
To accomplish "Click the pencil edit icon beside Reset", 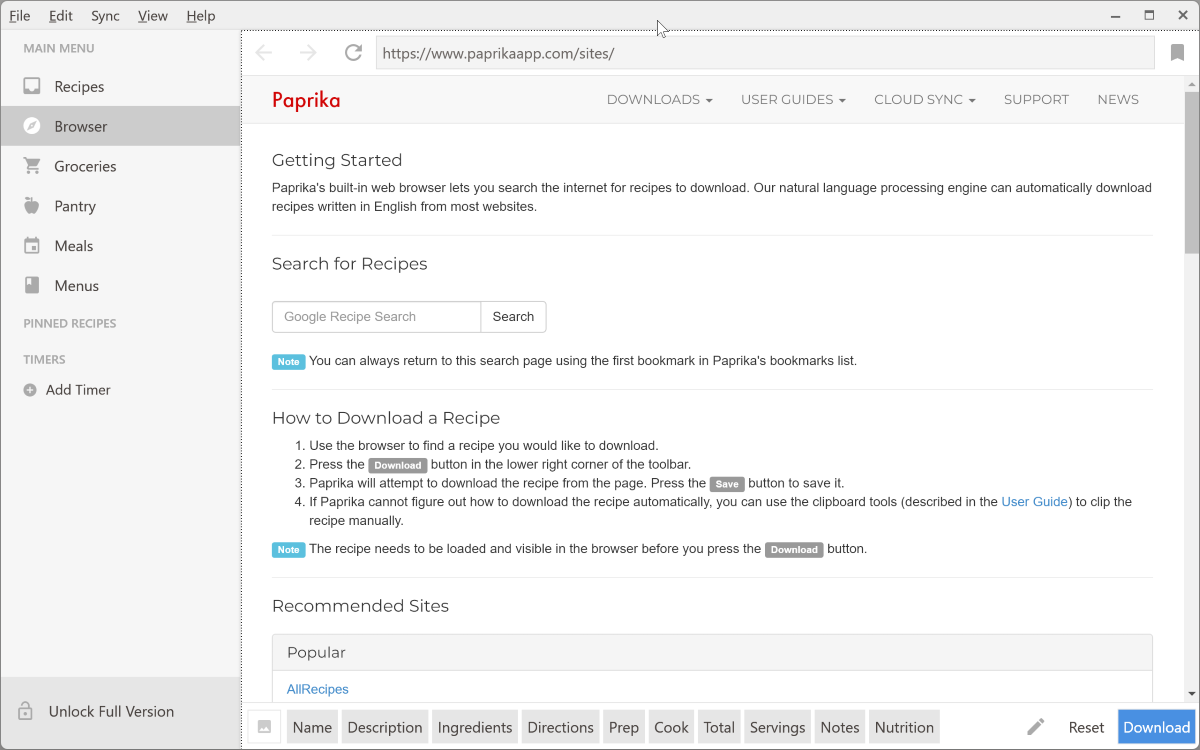I will click(x=1036, y=727).
